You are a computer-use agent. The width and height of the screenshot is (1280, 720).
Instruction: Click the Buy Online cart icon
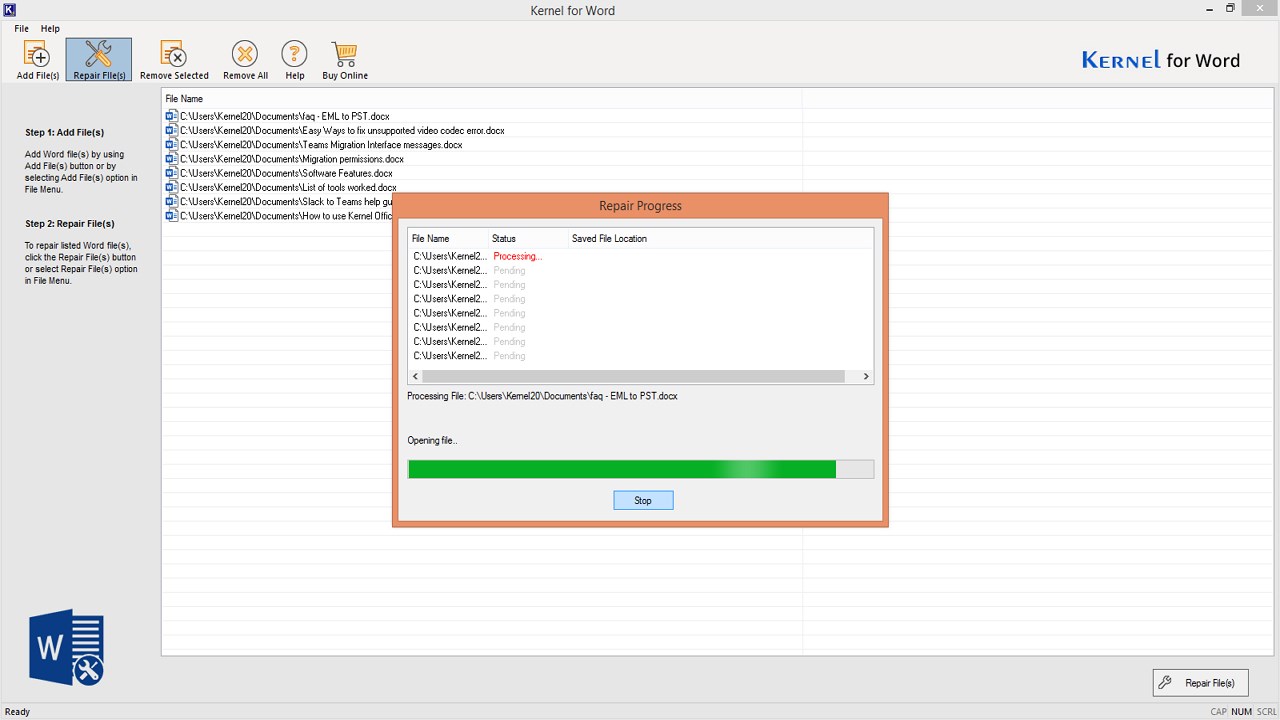(345, 60)
